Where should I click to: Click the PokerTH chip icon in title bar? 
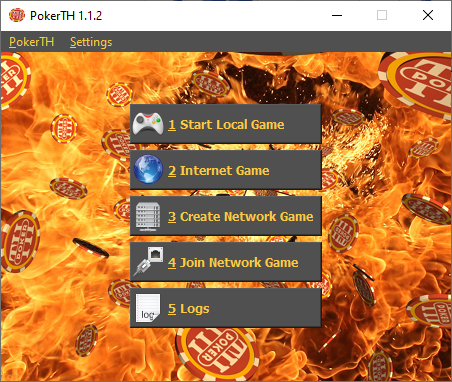click(x=17, y=15)
